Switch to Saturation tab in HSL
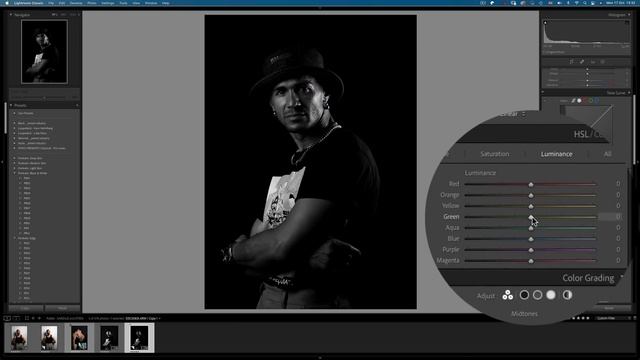 tap(495, 154)
